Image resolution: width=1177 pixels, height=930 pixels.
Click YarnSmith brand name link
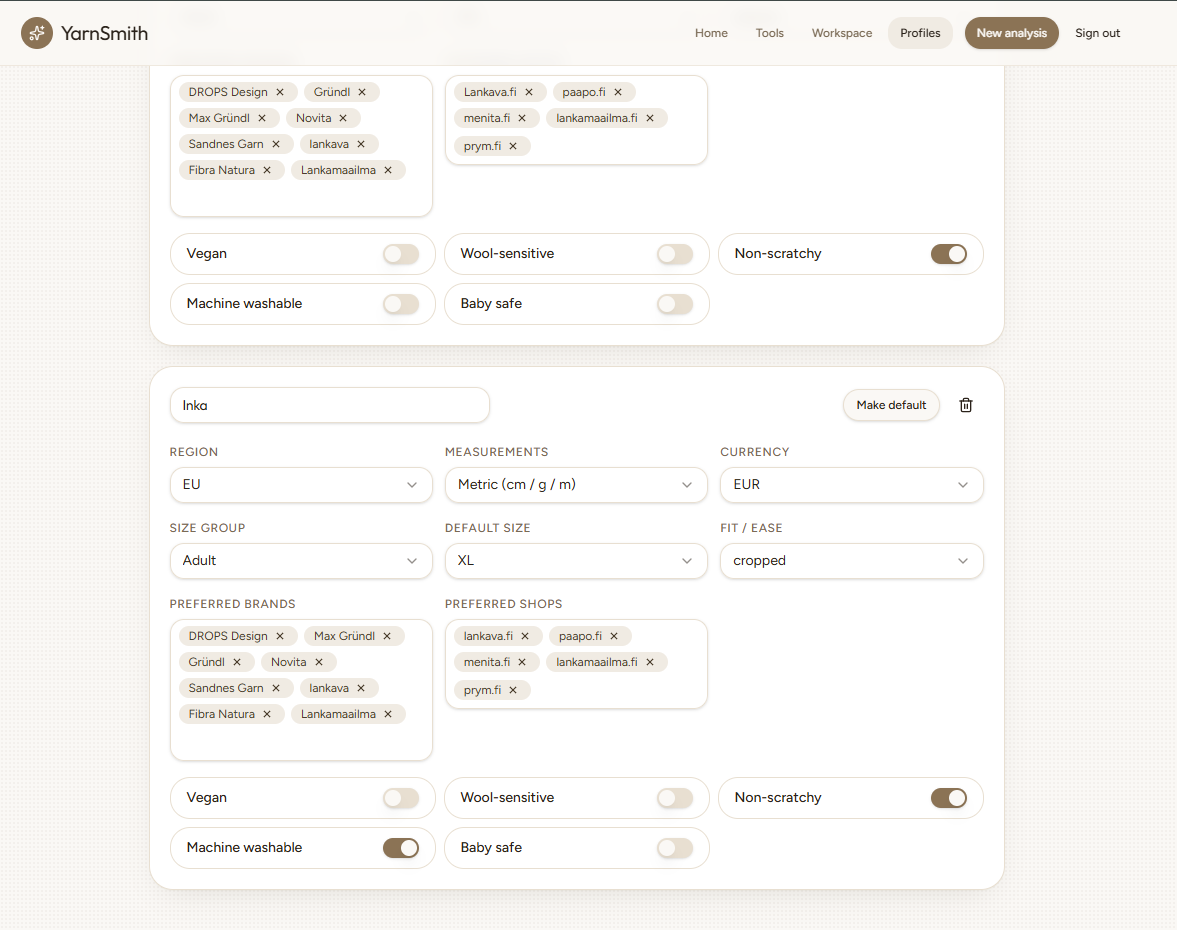(104, 33)
